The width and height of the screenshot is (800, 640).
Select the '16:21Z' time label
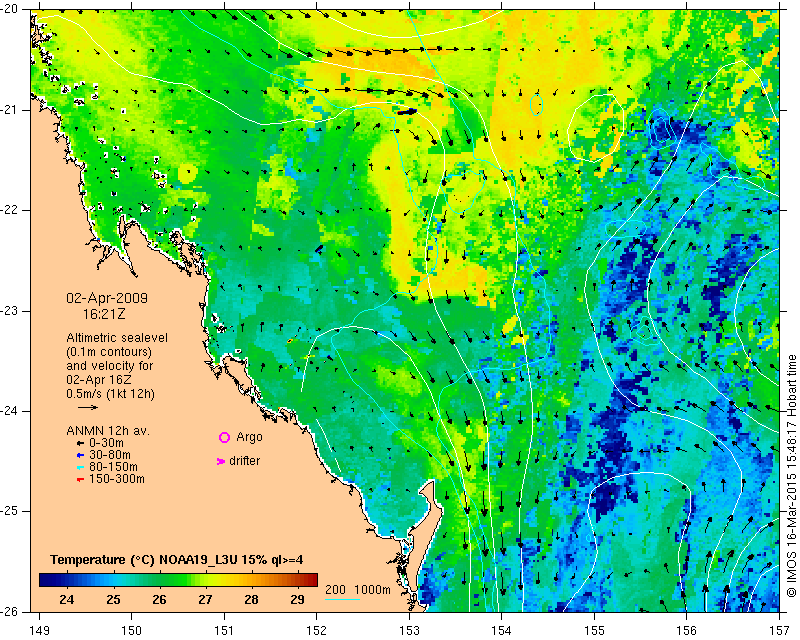(104, 314)
